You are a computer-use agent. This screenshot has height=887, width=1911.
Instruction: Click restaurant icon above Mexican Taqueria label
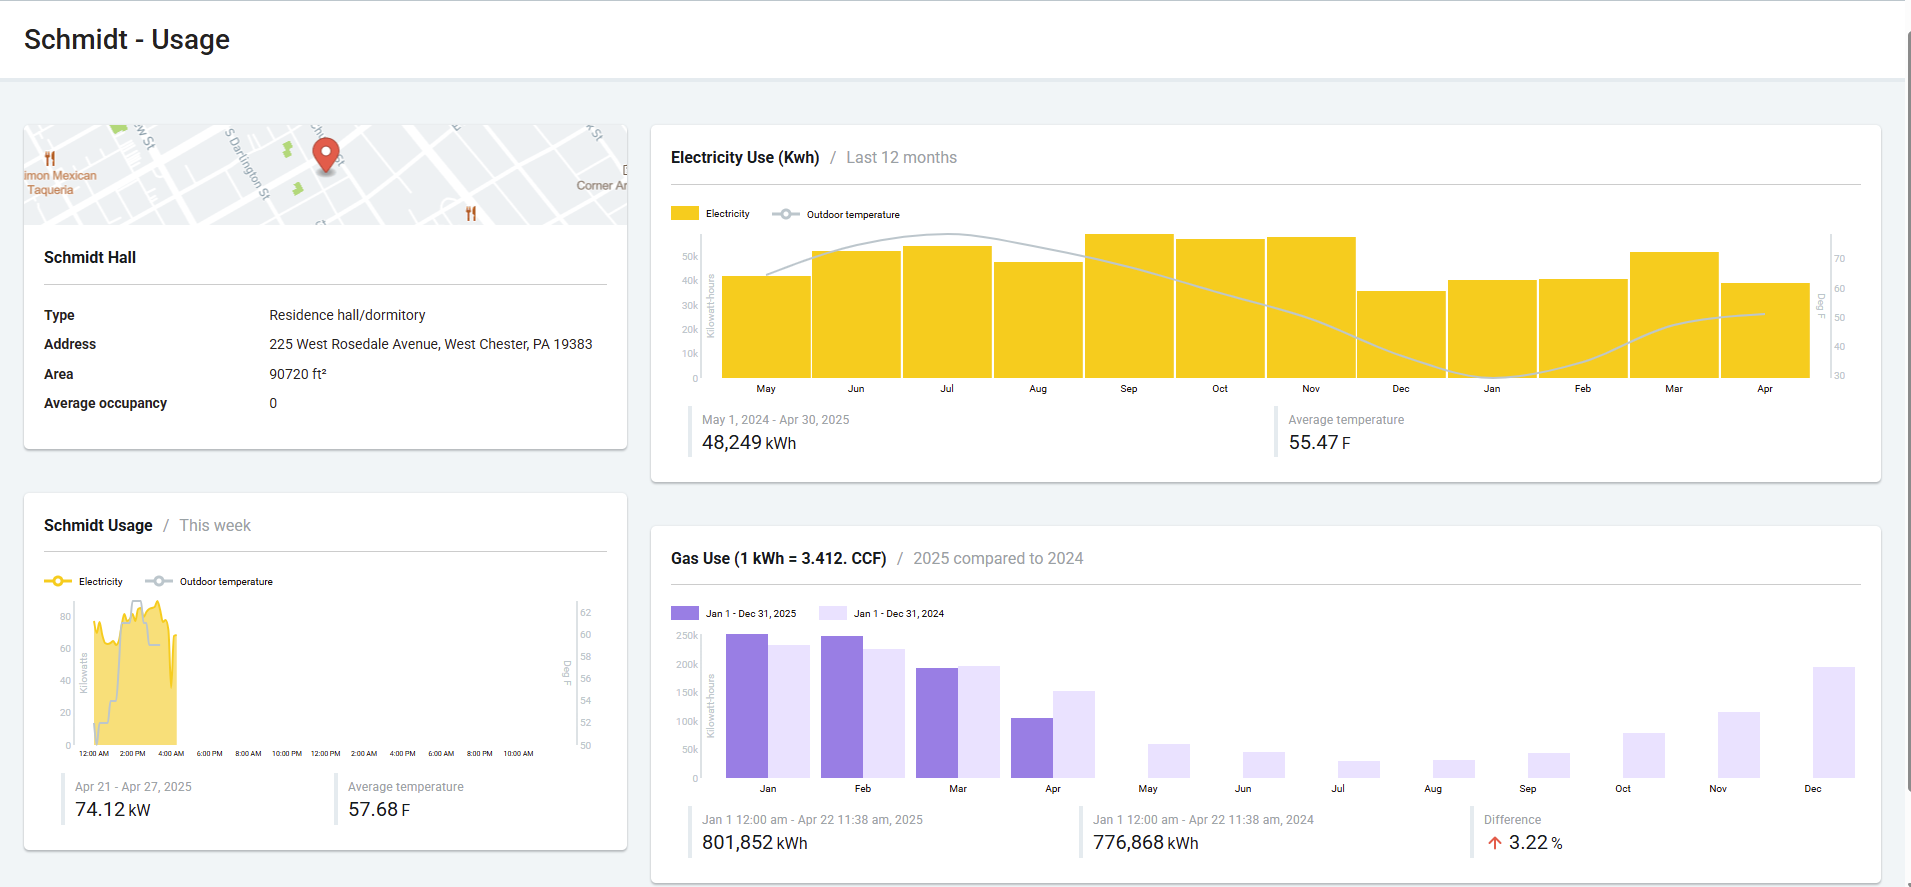50,158
